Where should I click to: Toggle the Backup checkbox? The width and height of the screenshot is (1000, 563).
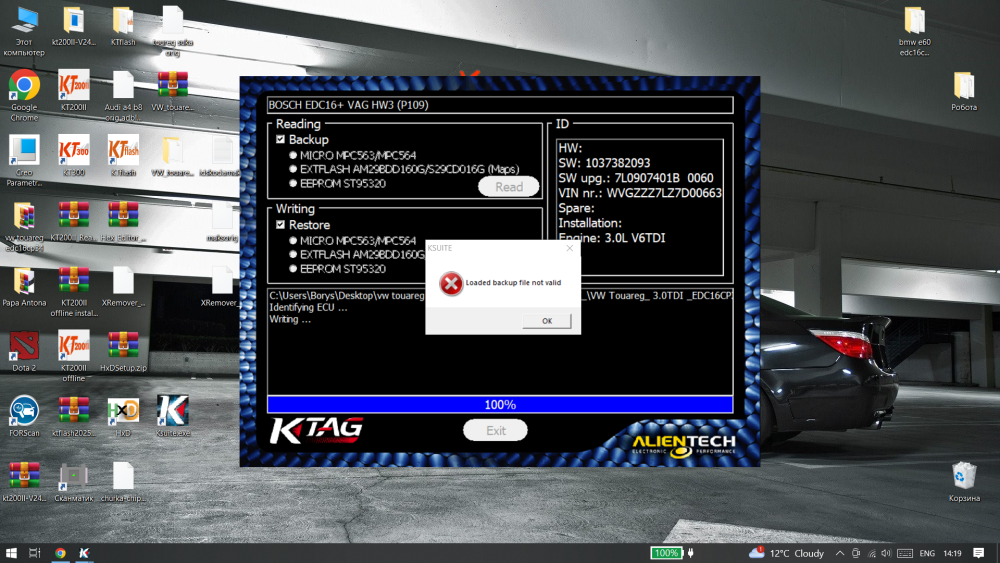point(281,139)
